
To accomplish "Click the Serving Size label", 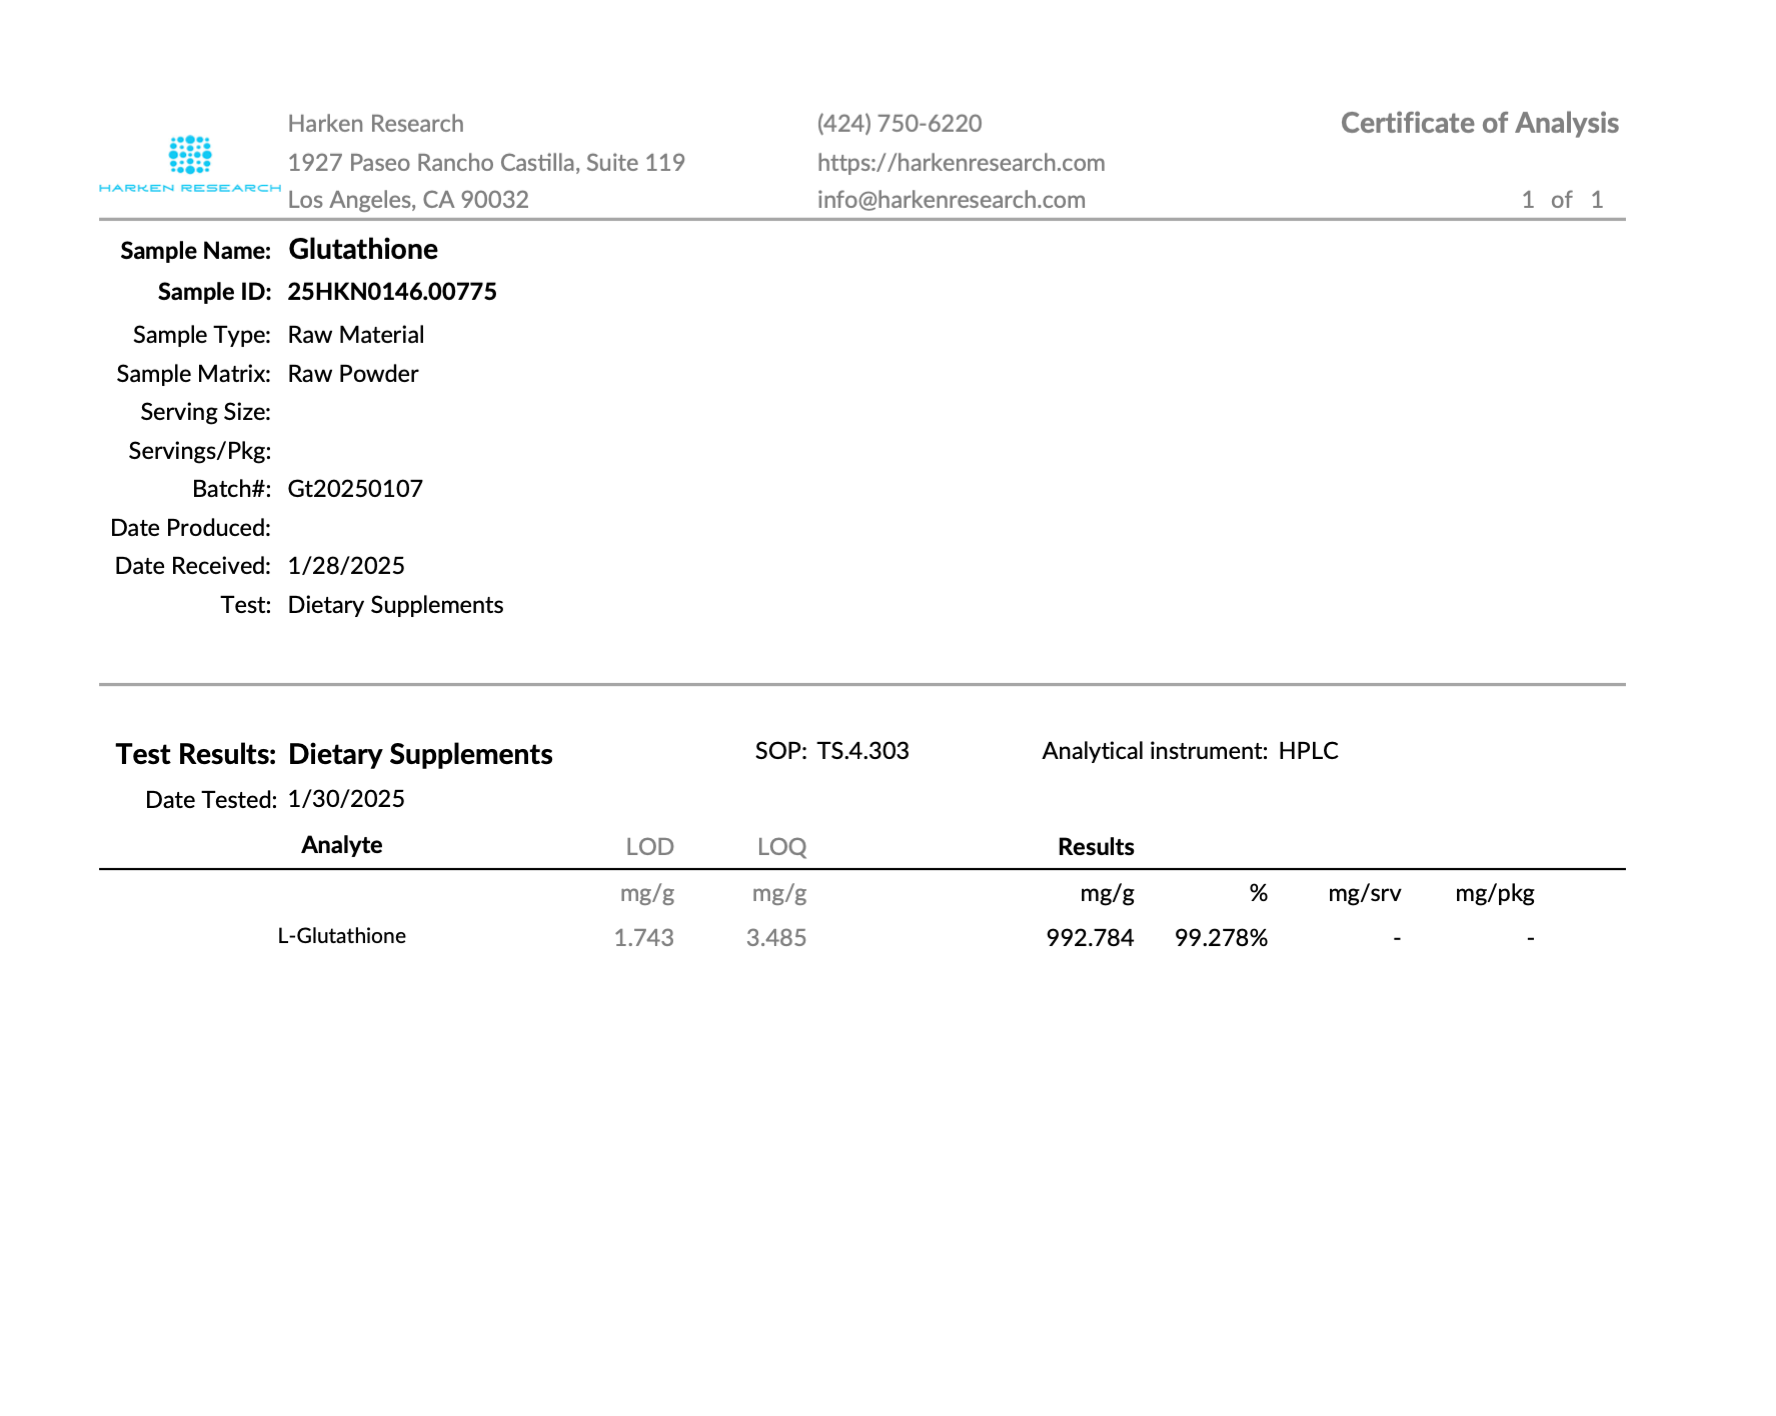I will [206, 412].
